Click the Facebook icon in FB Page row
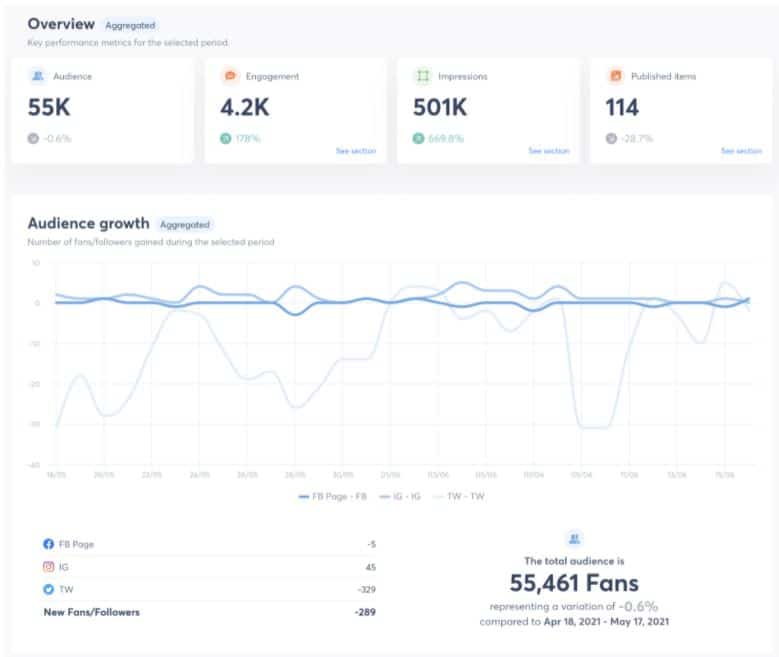 pos(49,544)
